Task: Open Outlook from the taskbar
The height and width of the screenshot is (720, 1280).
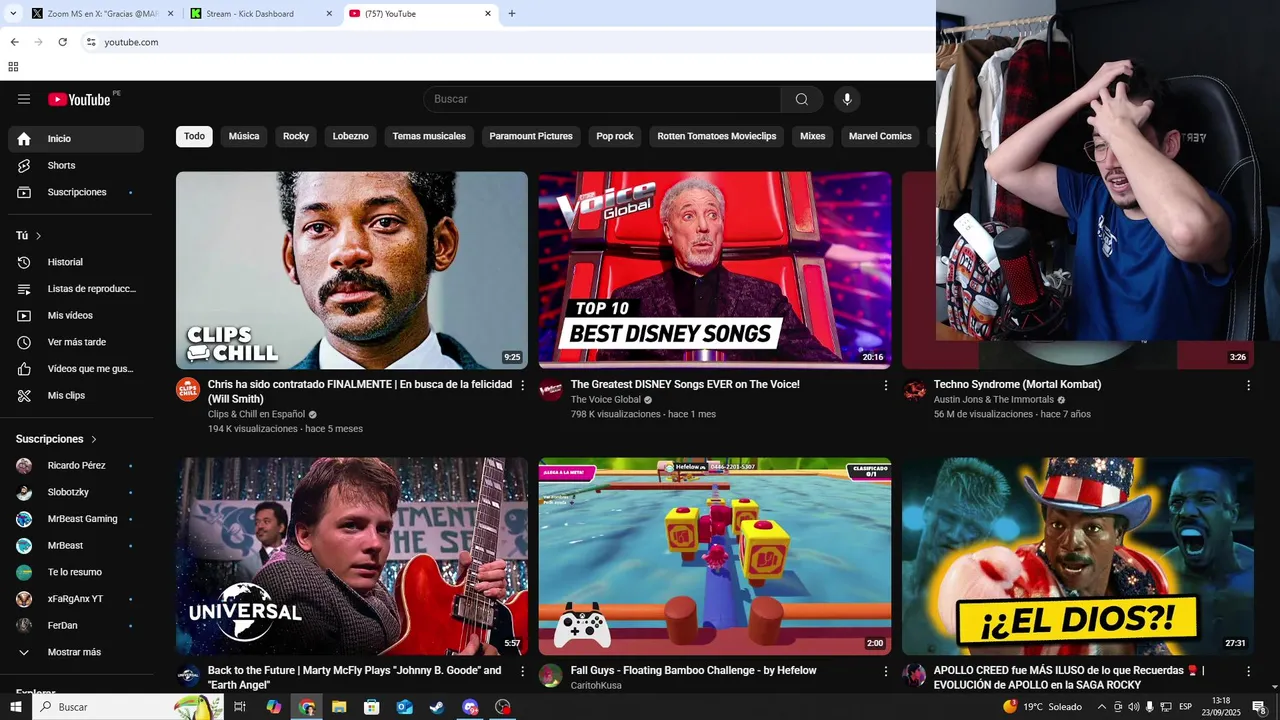Action: 404,707
